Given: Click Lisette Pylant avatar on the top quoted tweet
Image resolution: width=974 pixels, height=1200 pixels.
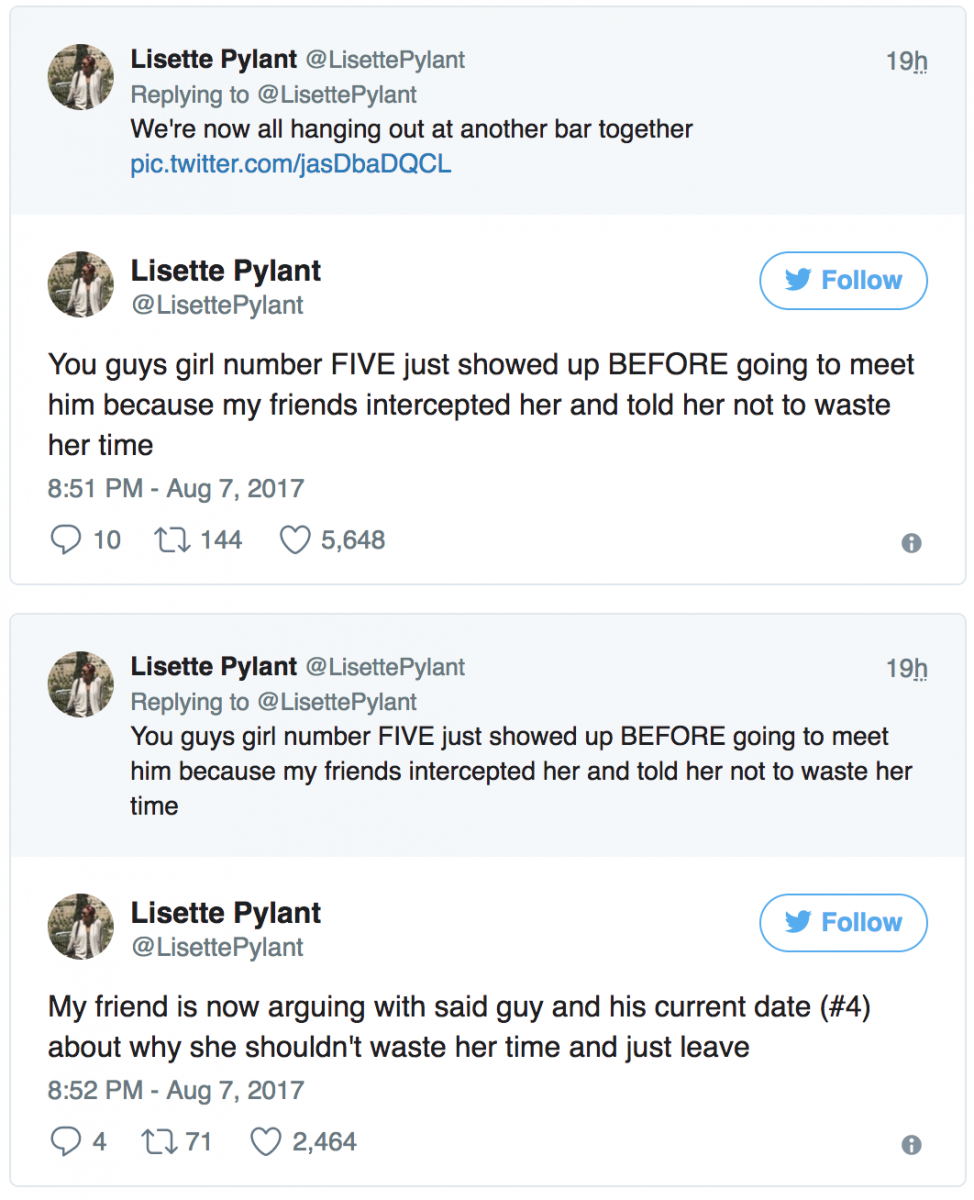Looking at the screenshot, I should (x=81, y=77).
